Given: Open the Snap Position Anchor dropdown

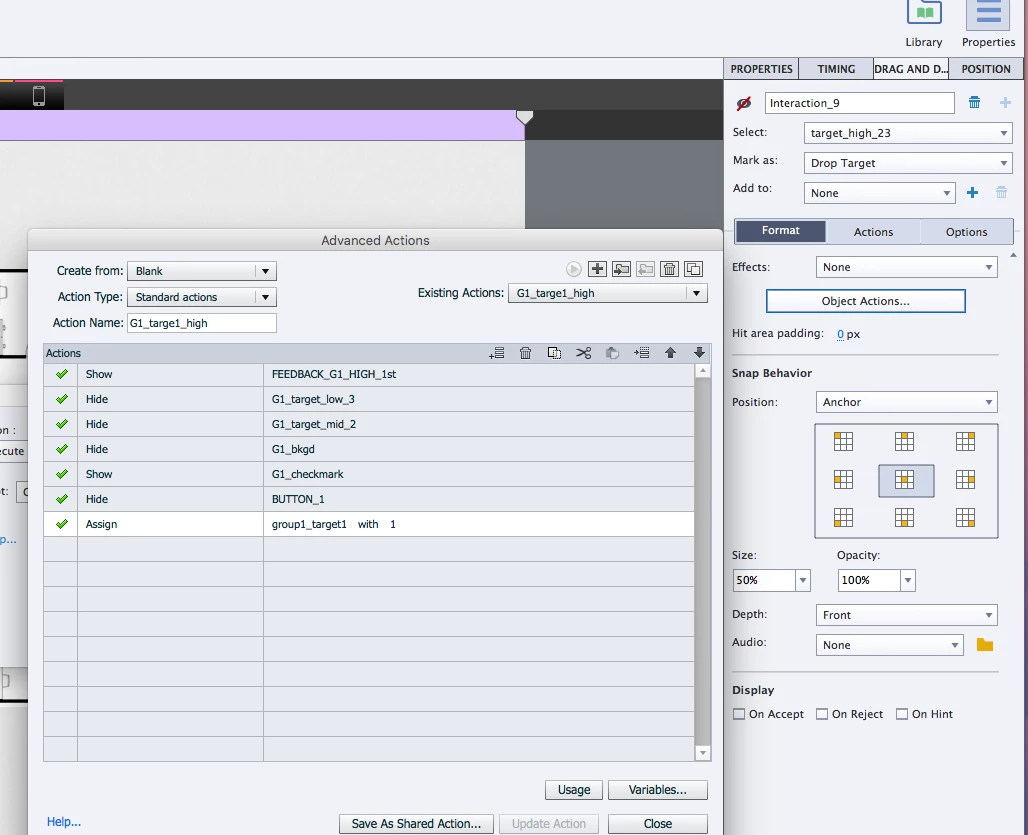Looking at the screenshot, I should tap(907, 402).
